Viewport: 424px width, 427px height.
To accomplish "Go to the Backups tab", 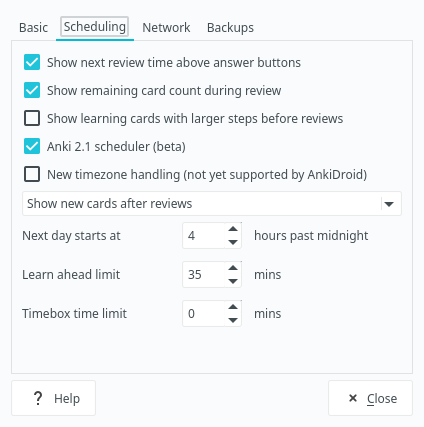I will (x=230, y=28).
